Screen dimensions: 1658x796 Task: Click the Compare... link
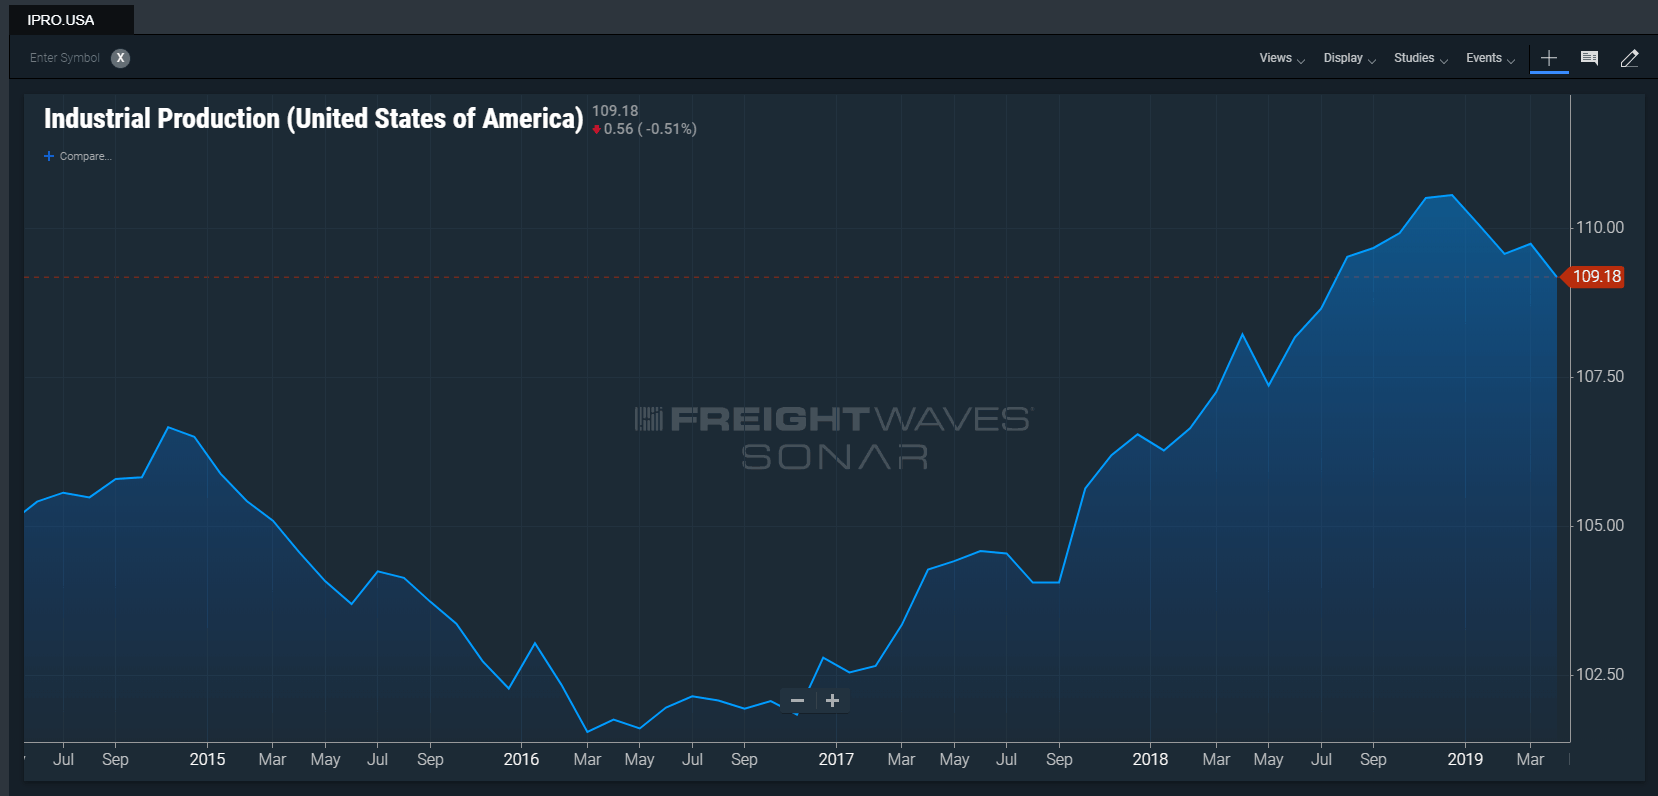coord(85,156)
